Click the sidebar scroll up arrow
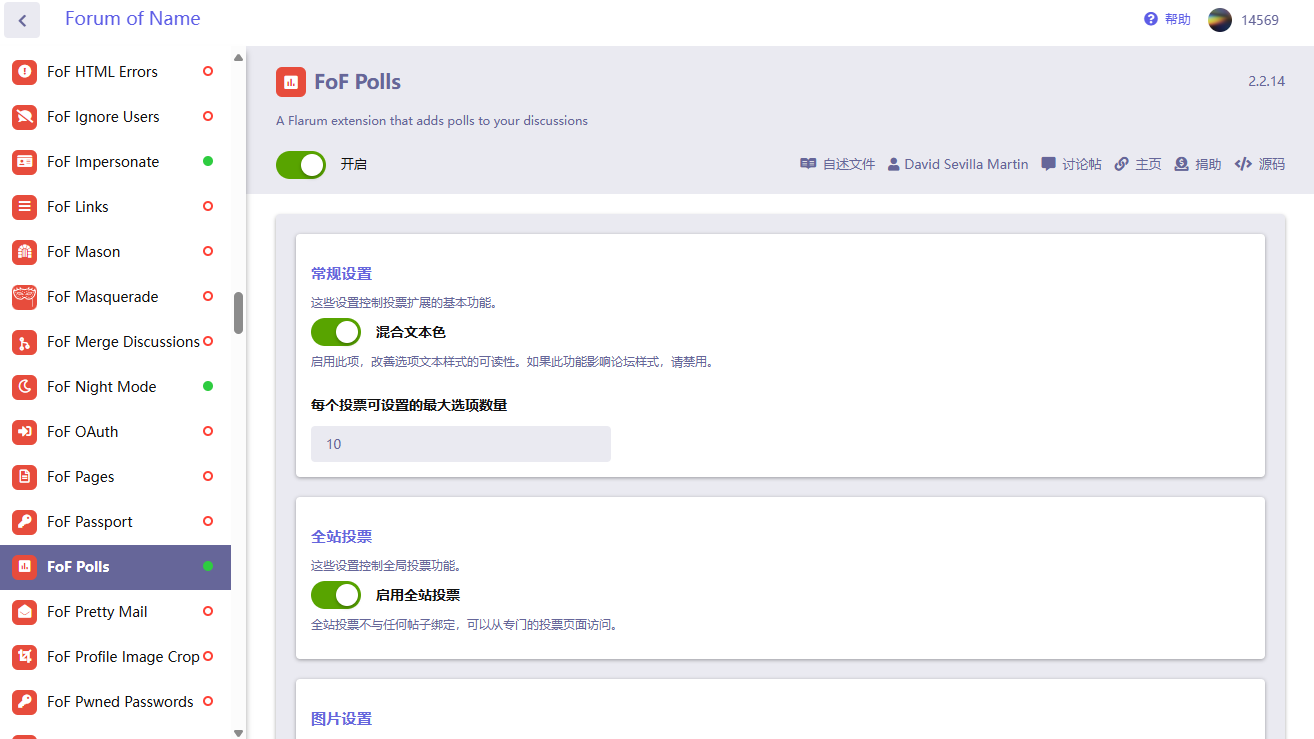This screenshot has height=739, width=1314. (238, 57)
